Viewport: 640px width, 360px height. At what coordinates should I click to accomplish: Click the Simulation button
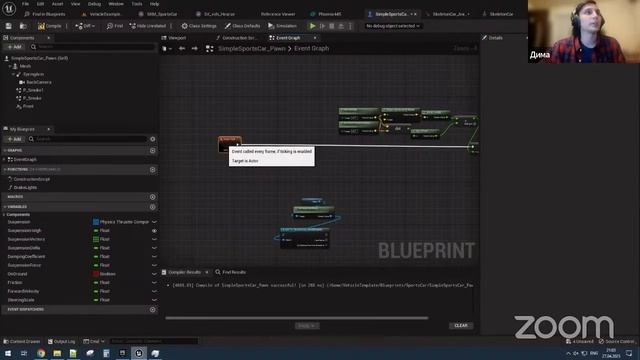point(282,26)
